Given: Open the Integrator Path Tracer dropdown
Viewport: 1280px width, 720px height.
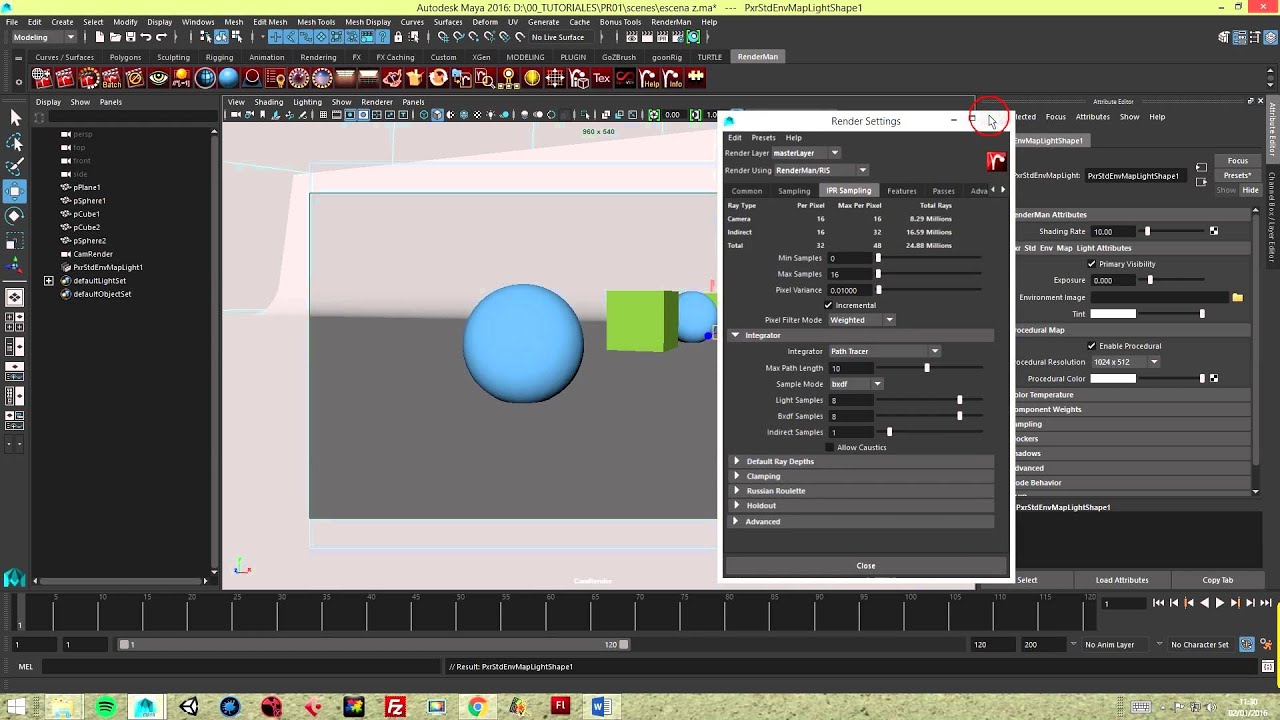Looking at the screenshot, I should coord(884,351).
